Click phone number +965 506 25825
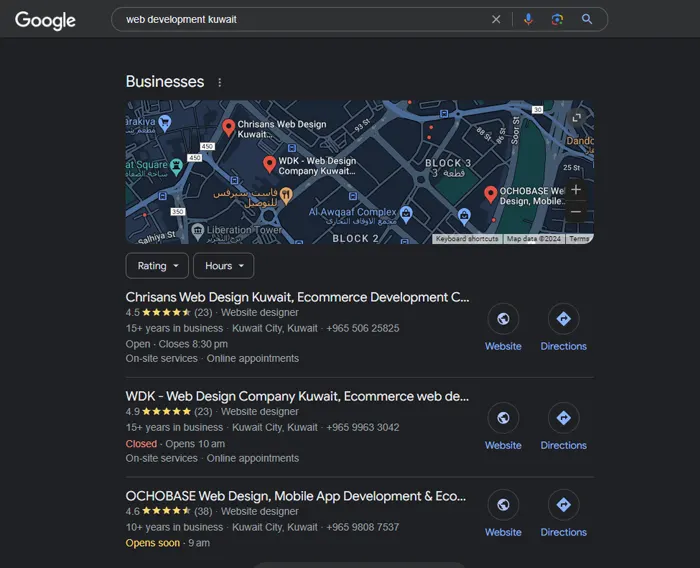Viewport: 700px width, 568px height. [362, 328]
